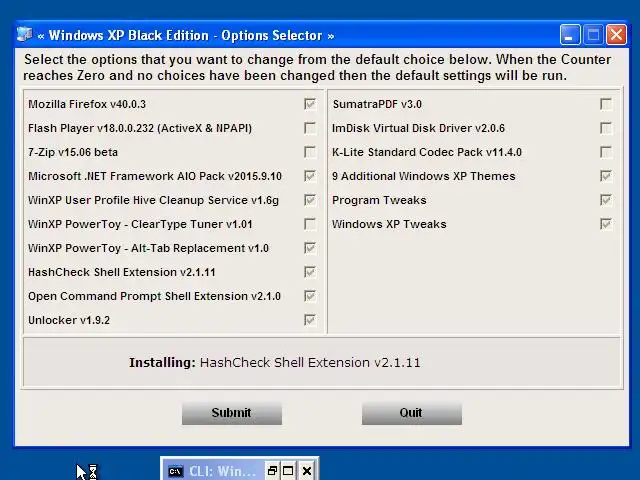
Task: Click the 'Installing:' status text
Action: pos(162,362)
